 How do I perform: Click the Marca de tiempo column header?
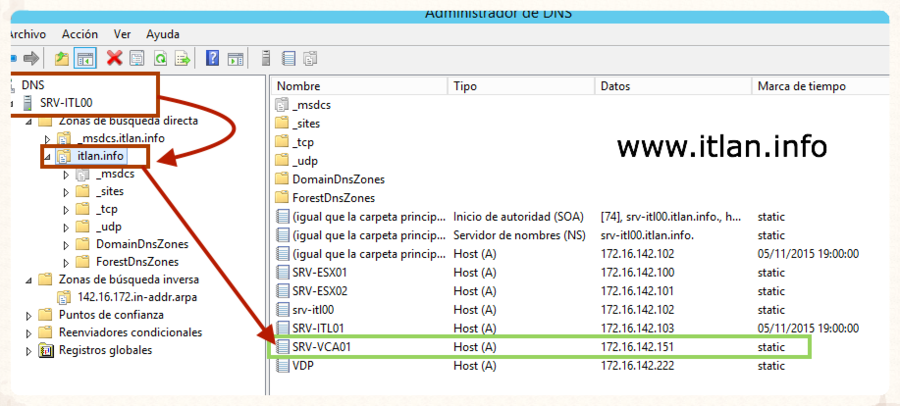(802, 87)
